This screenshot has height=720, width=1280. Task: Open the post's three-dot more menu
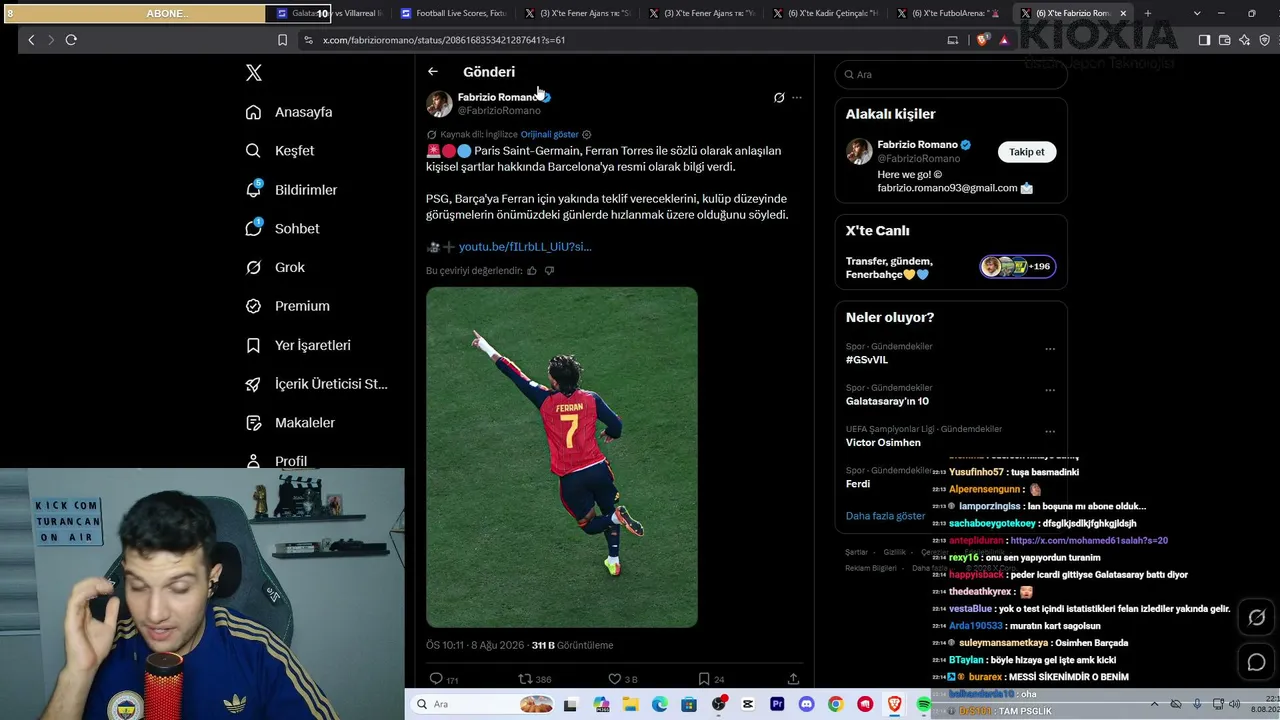pos(797,98)
